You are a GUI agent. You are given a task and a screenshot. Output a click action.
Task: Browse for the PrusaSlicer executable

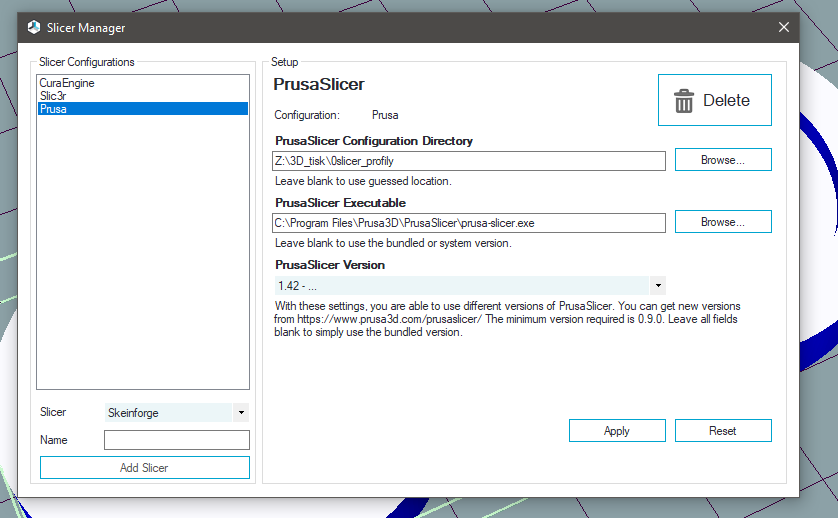(x=722, y=222)
